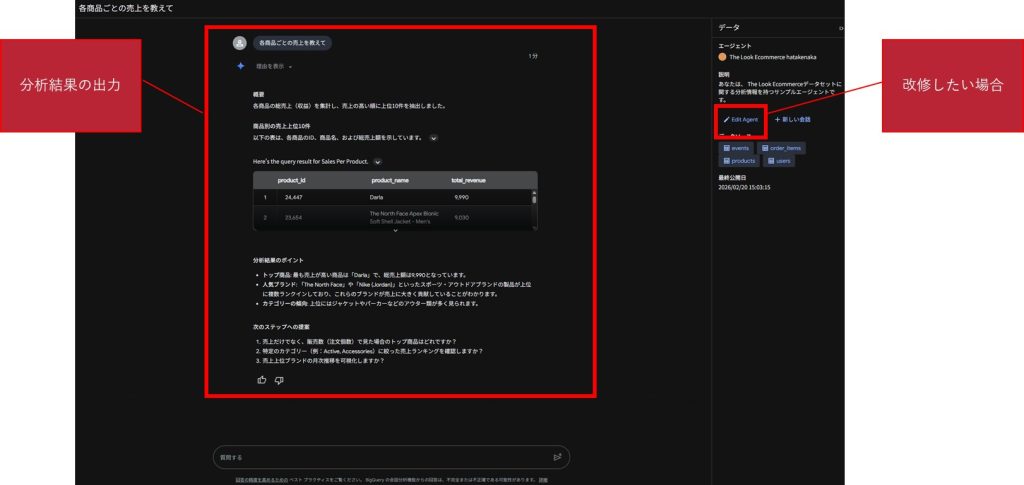Viewport: 1024px width, 485px height.
Task: Click the agent name The Look Ecommerce hatakenaka
Action: 773,57
